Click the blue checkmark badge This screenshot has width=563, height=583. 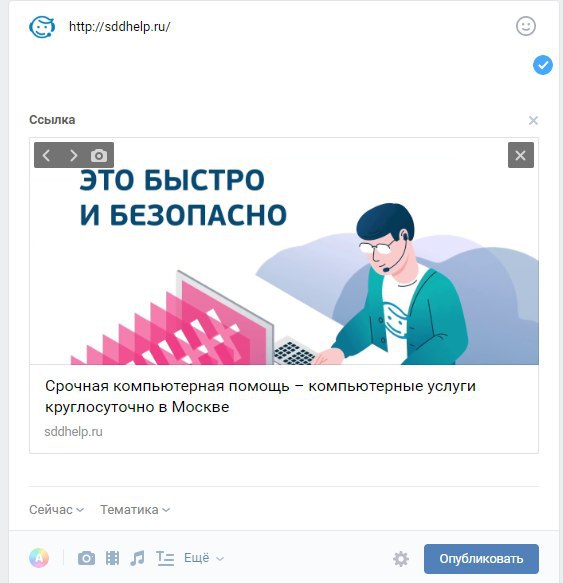tap(543, 65)
